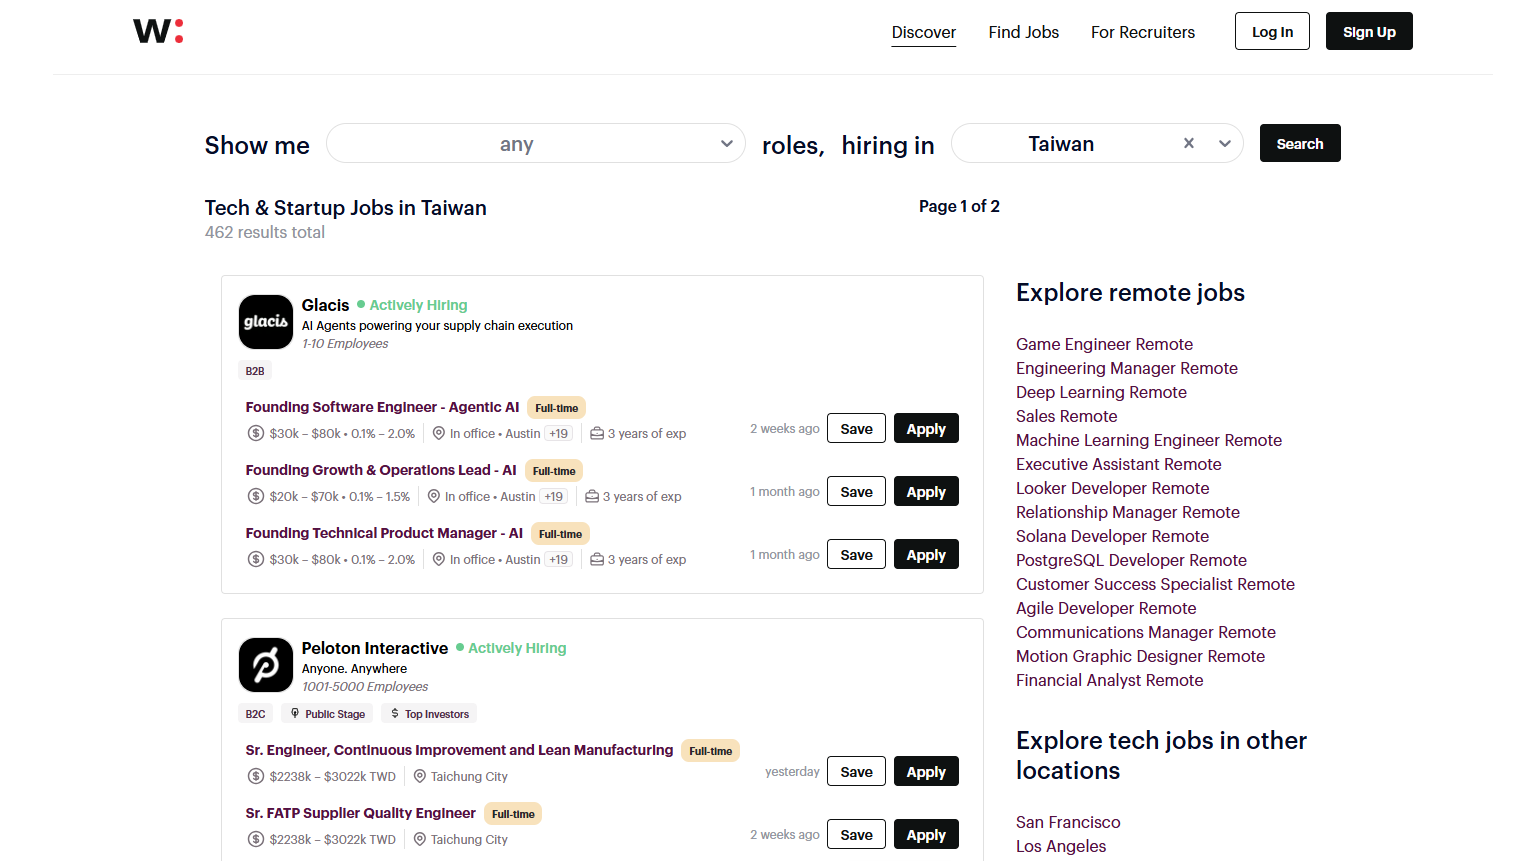Open Founding Technical Product Manager - AI job
The image size is (1527, 861).
point(384,533)
